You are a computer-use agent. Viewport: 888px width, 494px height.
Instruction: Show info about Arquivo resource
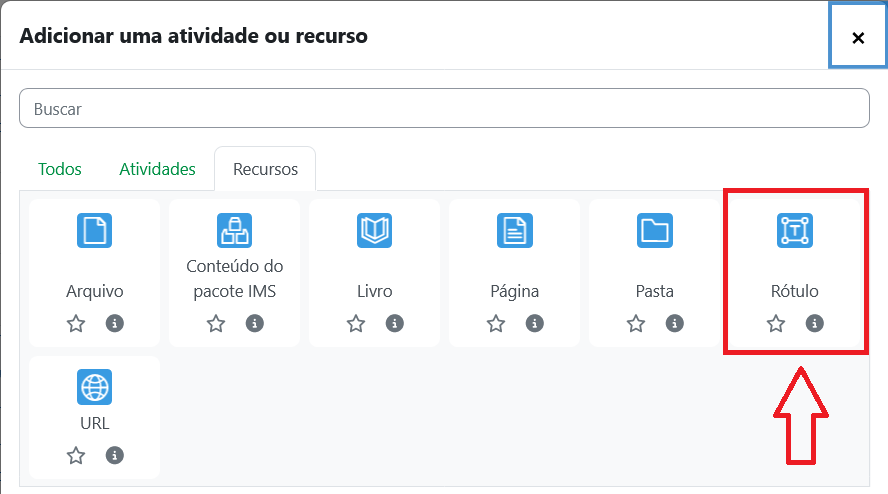pyautogui.click(x=115, y=324)
